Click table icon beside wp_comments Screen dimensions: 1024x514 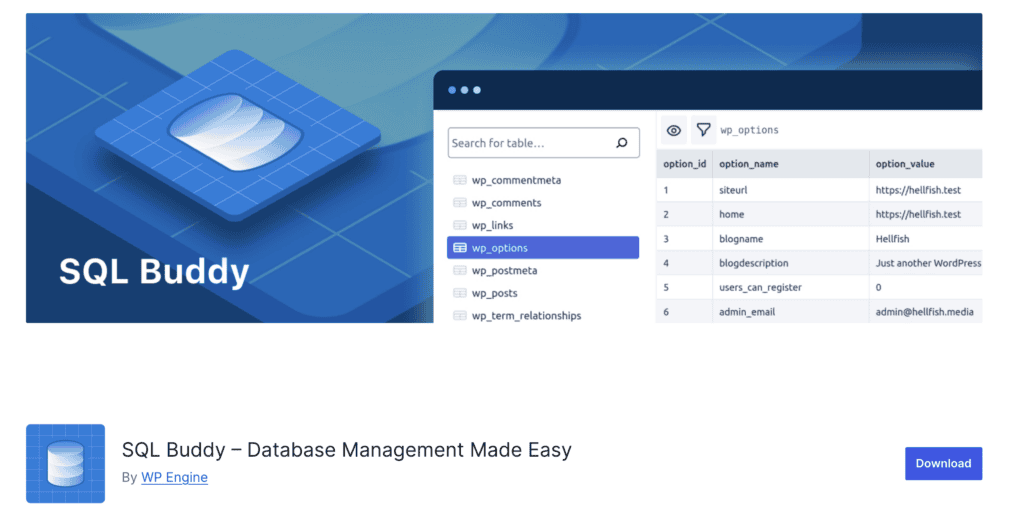(x=460, y=203)
